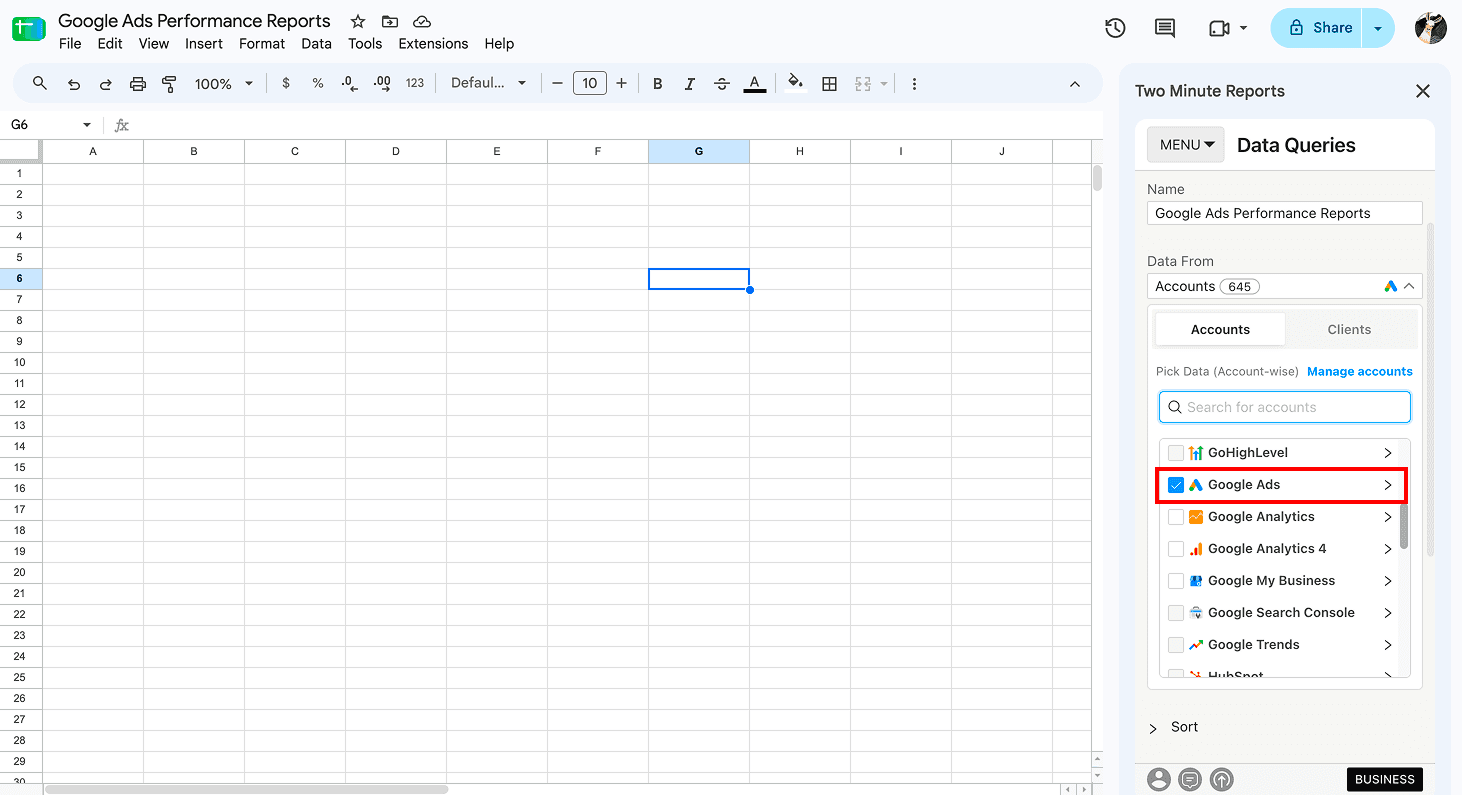Check the Google Search Console checkbox
This screenshot has height=795, width=1462.
point(1176,613)
